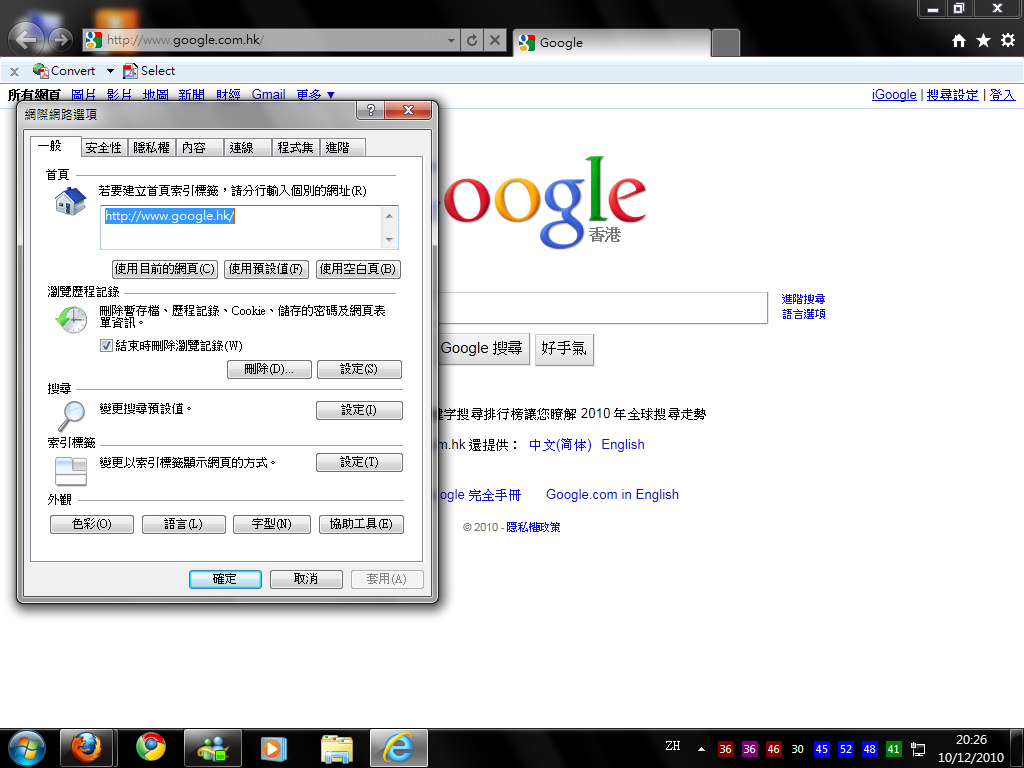Click 使用空白頁(B) button

tap(358, 269)
